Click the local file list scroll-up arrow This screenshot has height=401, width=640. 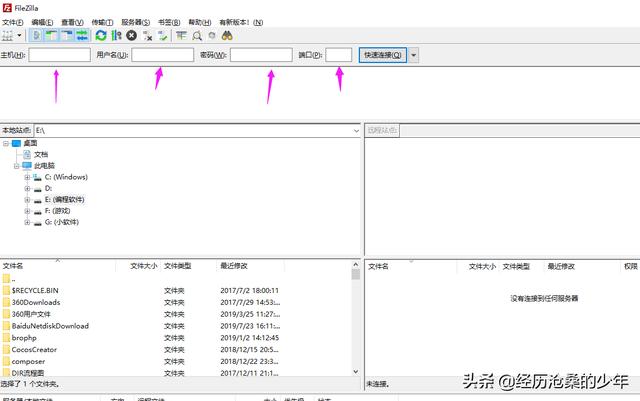[356, 265]
